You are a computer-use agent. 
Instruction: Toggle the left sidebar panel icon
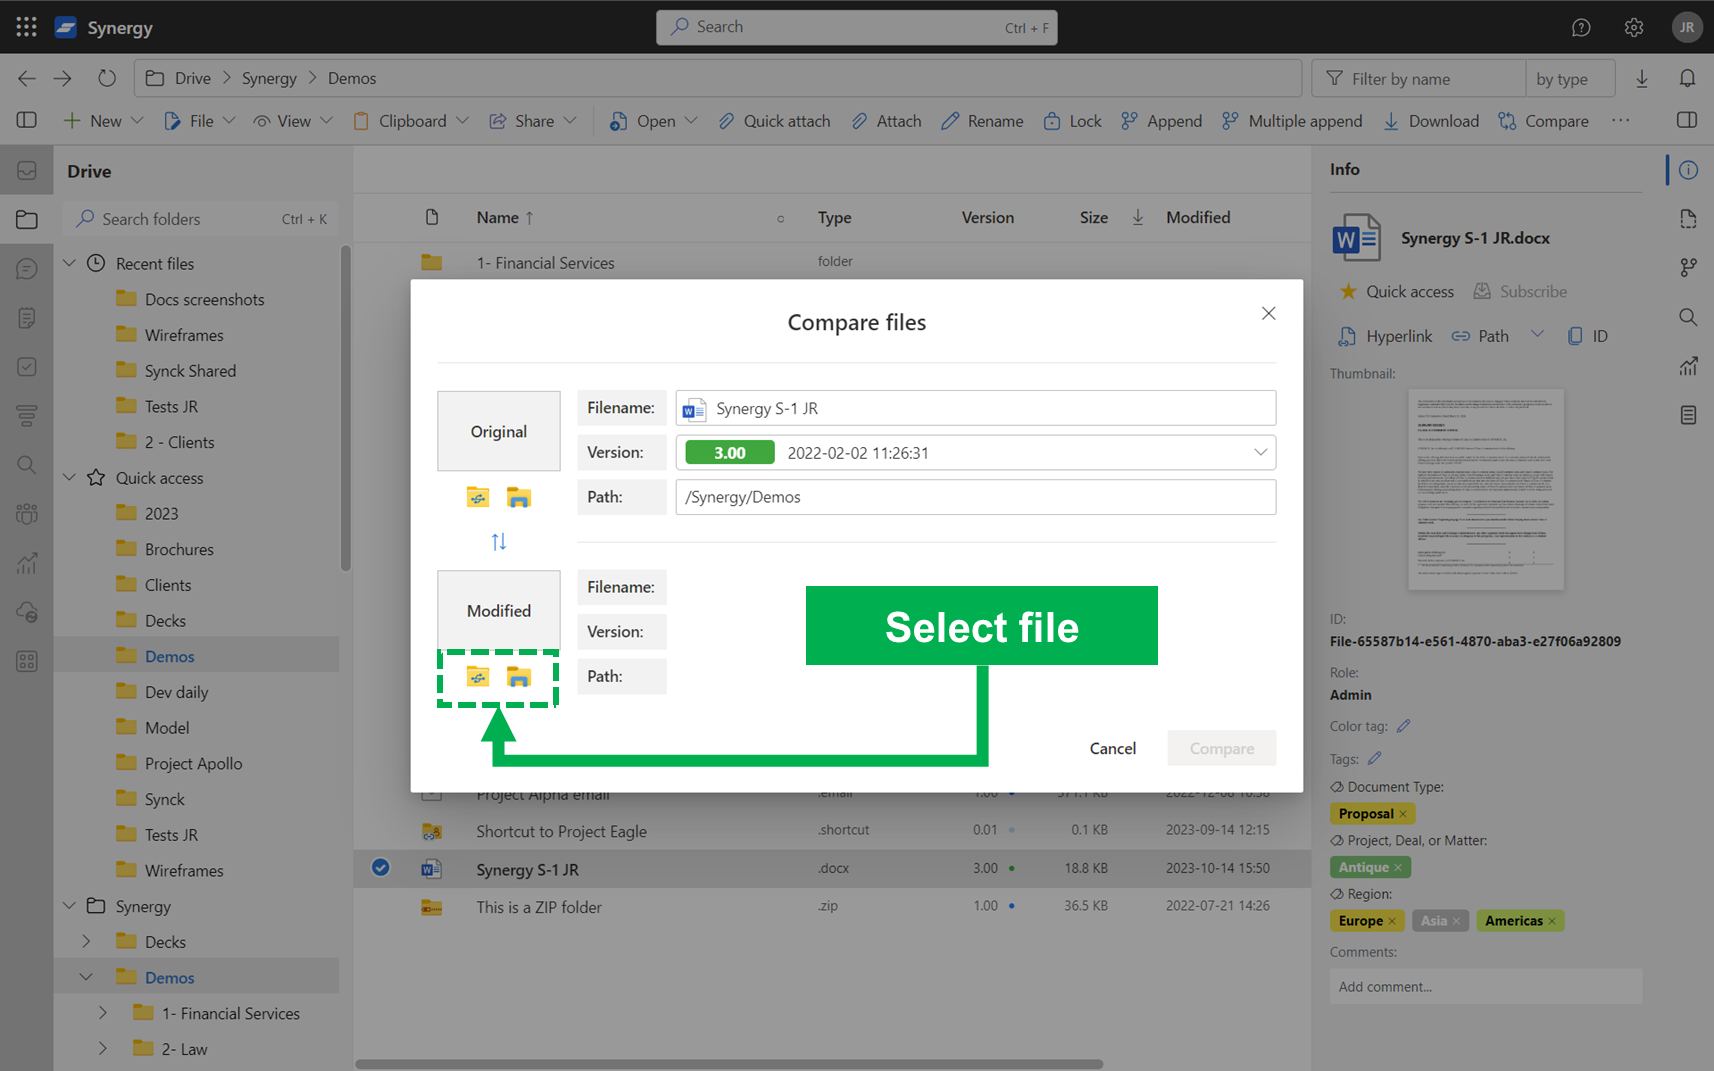[x=27, y=120]
